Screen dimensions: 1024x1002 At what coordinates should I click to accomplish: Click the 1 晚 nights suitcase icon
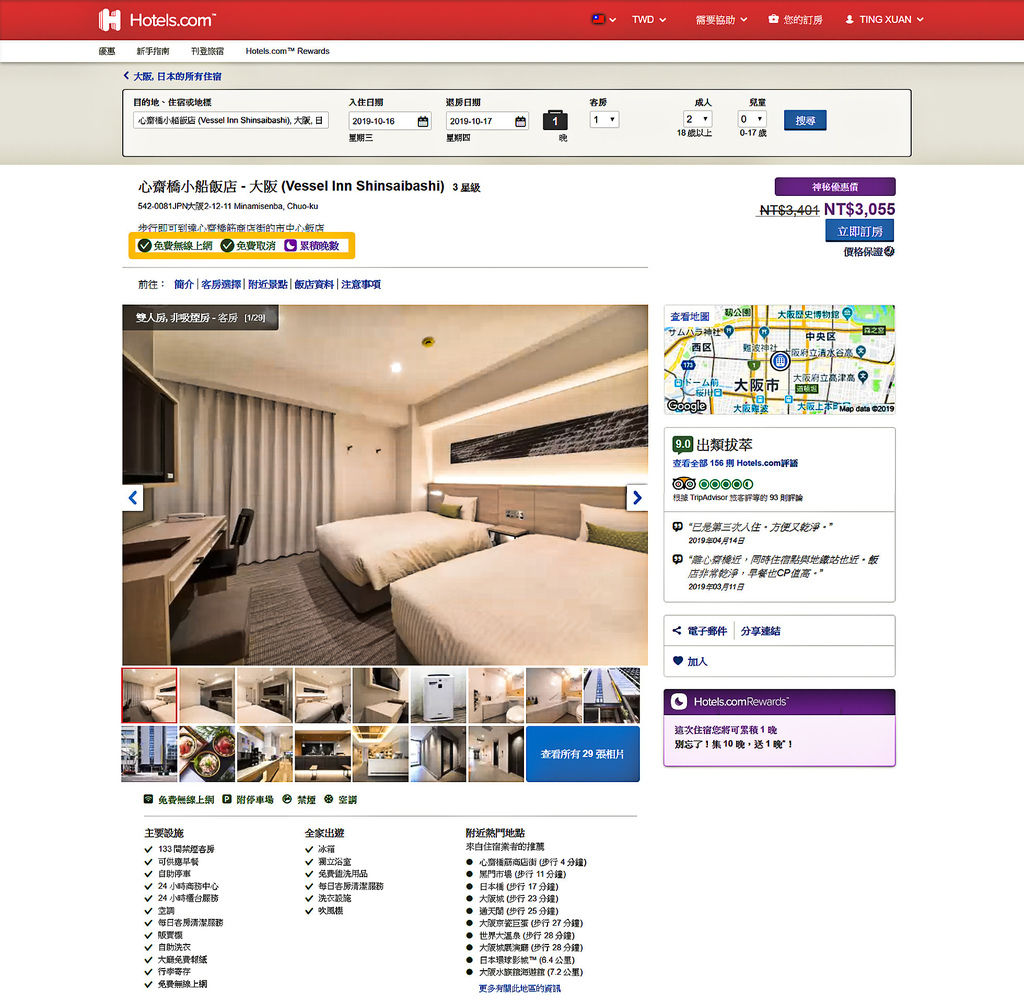pyautogui.click(x=555, y=120)
